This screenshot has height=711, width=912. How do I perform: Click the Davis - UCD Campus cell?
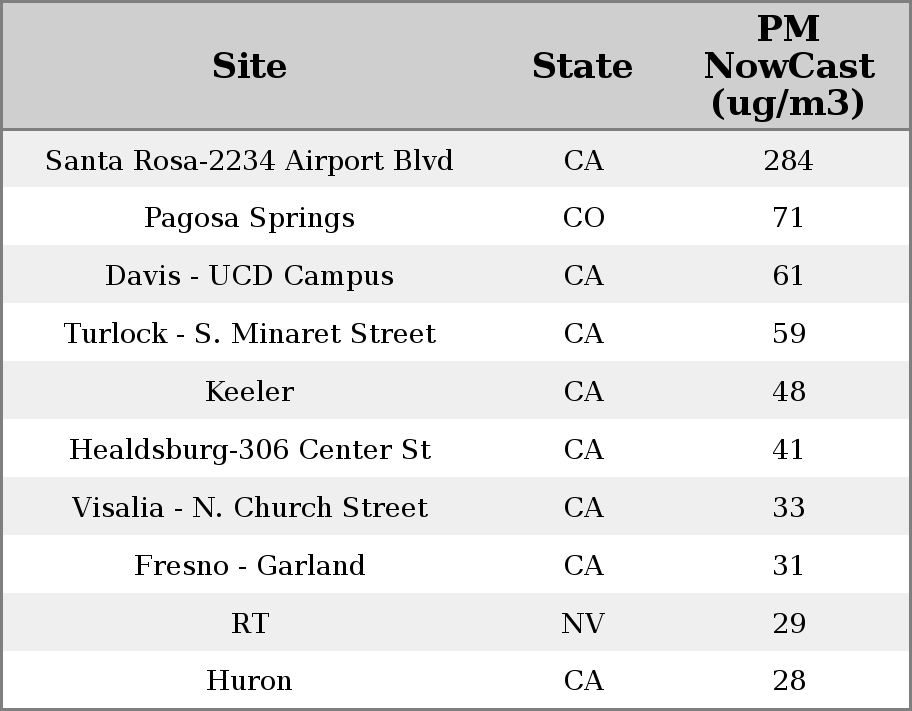[249, 276]
